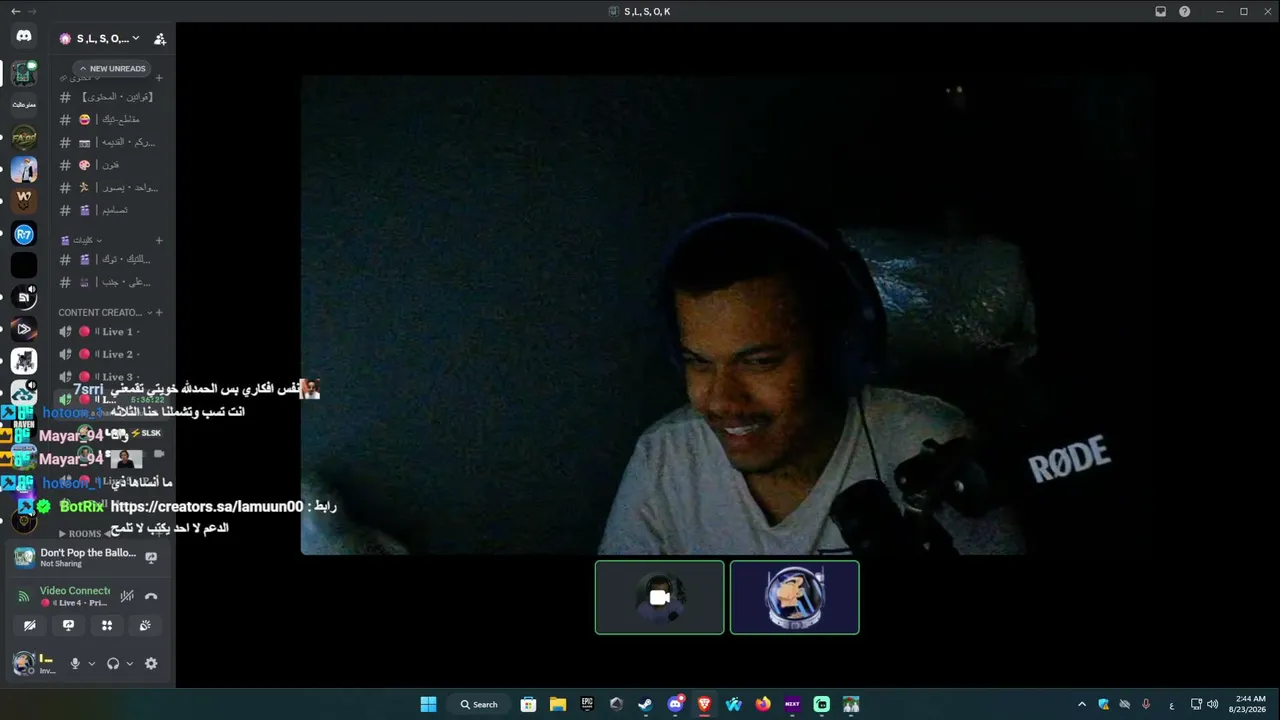Open Steam from the taskbar
This screenshot has height=720, width=1280.
tap(646, 704)
